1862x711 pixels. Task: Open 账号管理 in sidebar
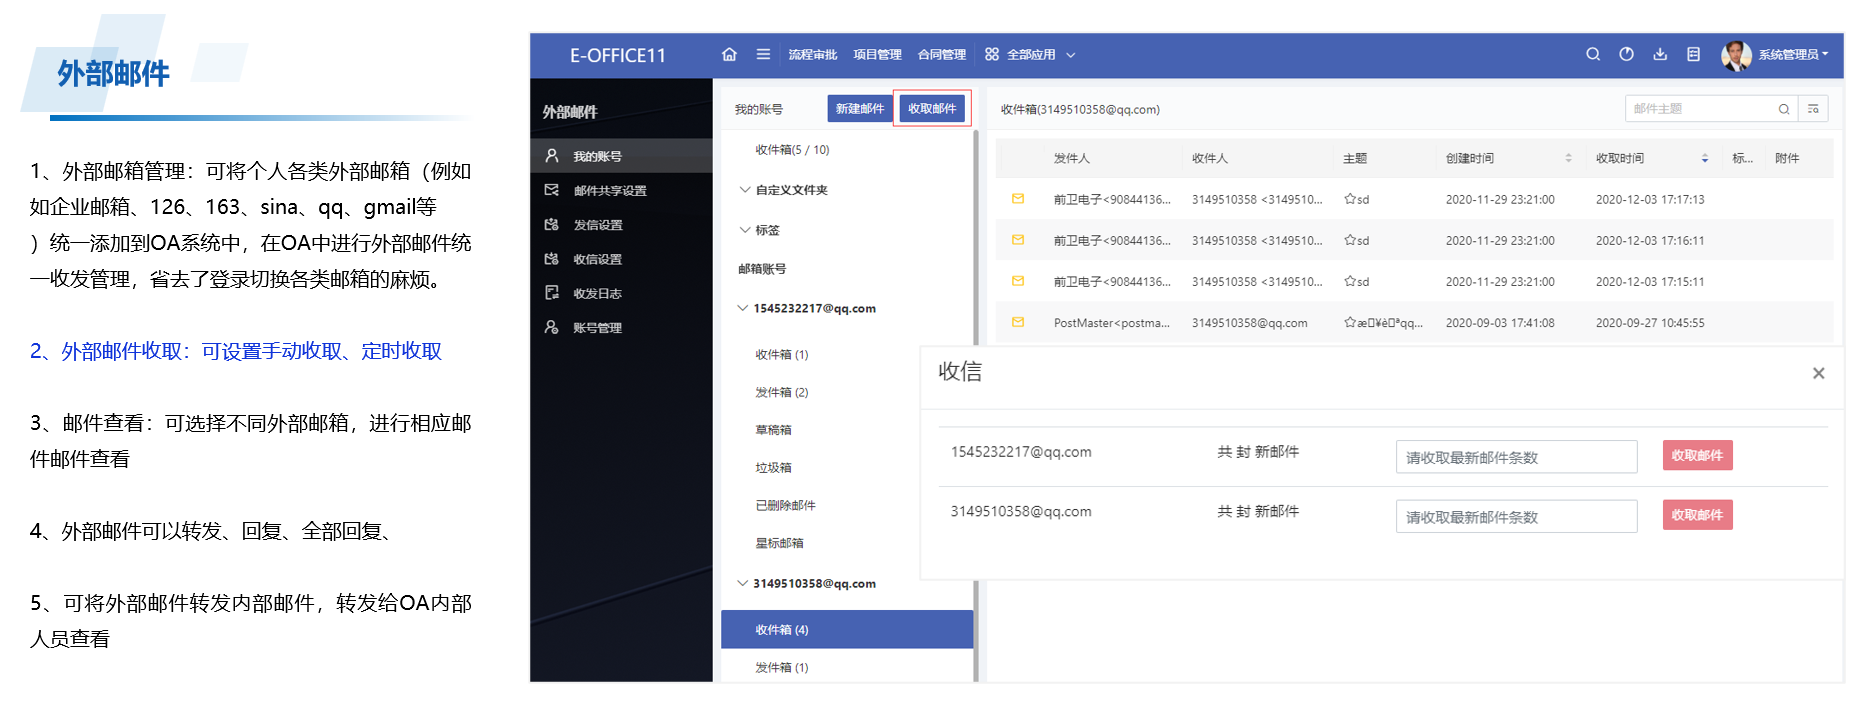coord(621,328)
